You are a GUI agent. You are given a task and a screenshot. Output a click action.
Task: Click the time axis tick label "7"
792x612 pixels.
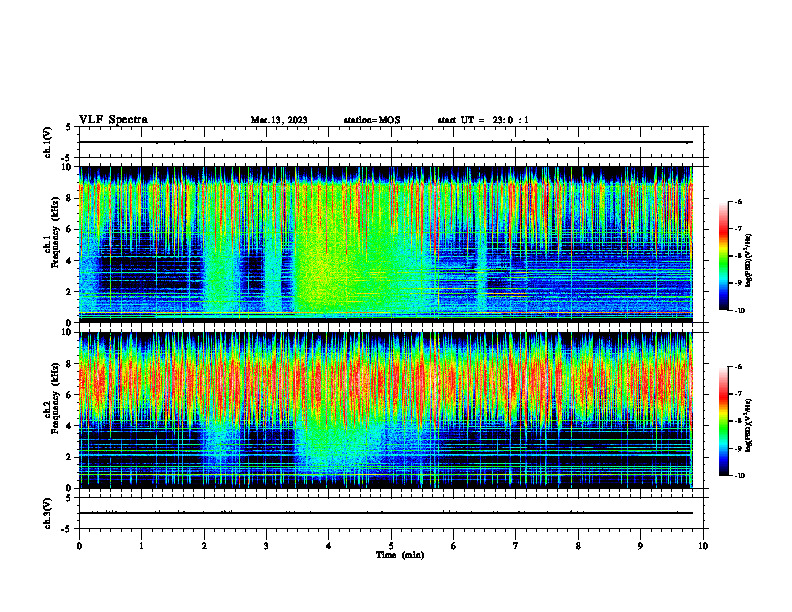point(516,546)
